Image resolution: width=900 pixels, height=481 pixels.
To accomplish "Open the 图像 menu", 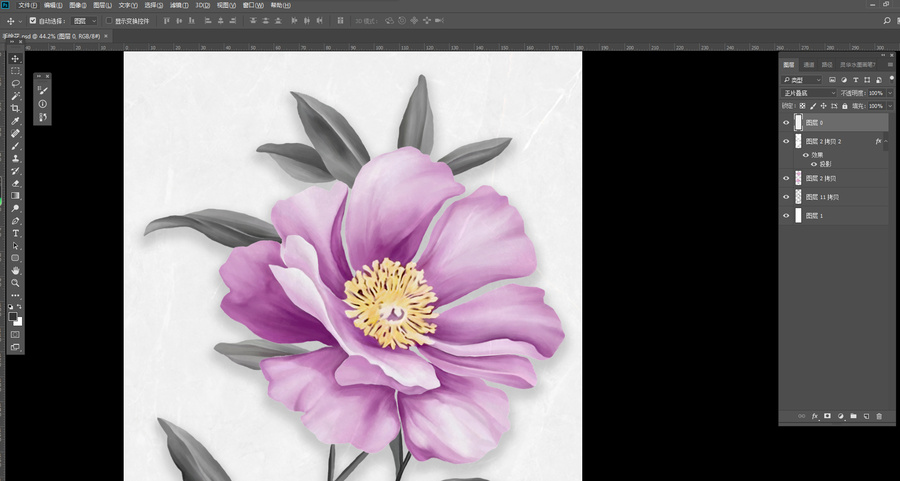I will [x=77, y=5].
